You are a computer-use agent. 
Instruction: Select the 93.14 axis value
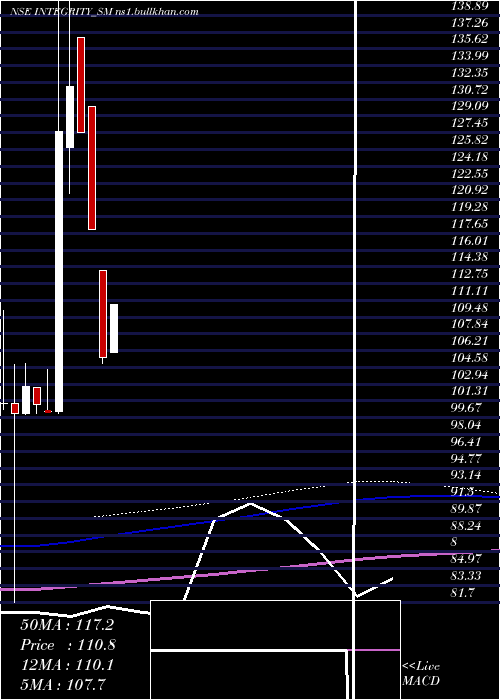click(x=467, y=475)
